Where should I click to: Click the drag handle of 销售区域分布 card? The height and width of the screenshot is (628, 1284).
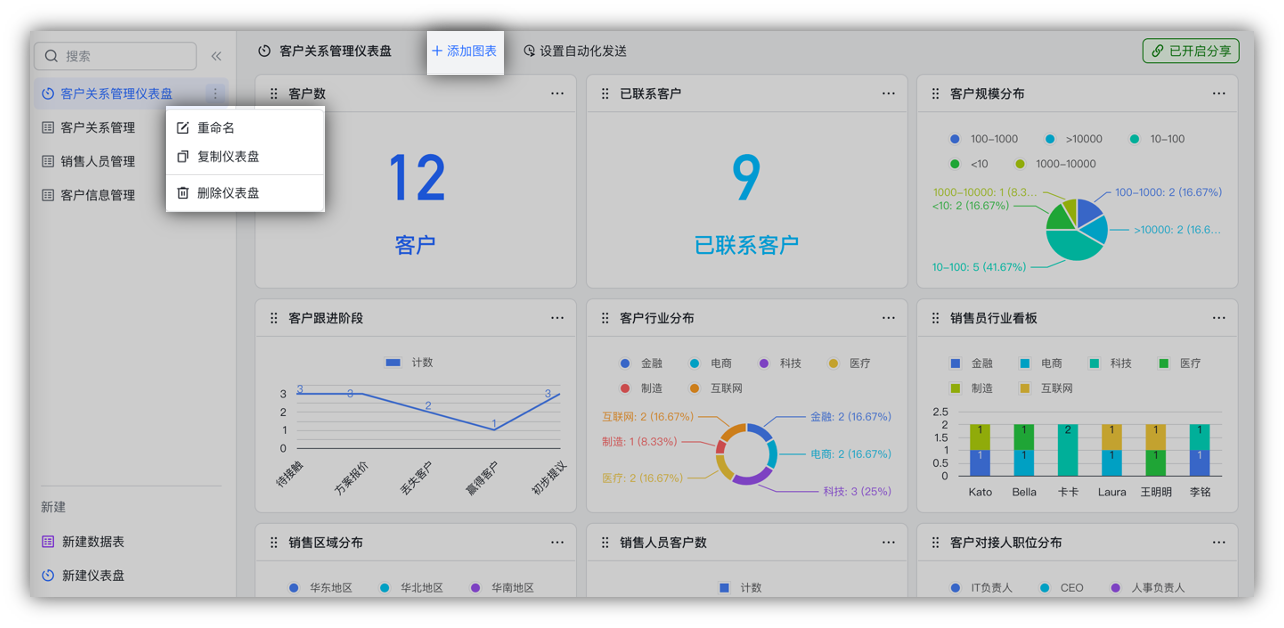274,543
